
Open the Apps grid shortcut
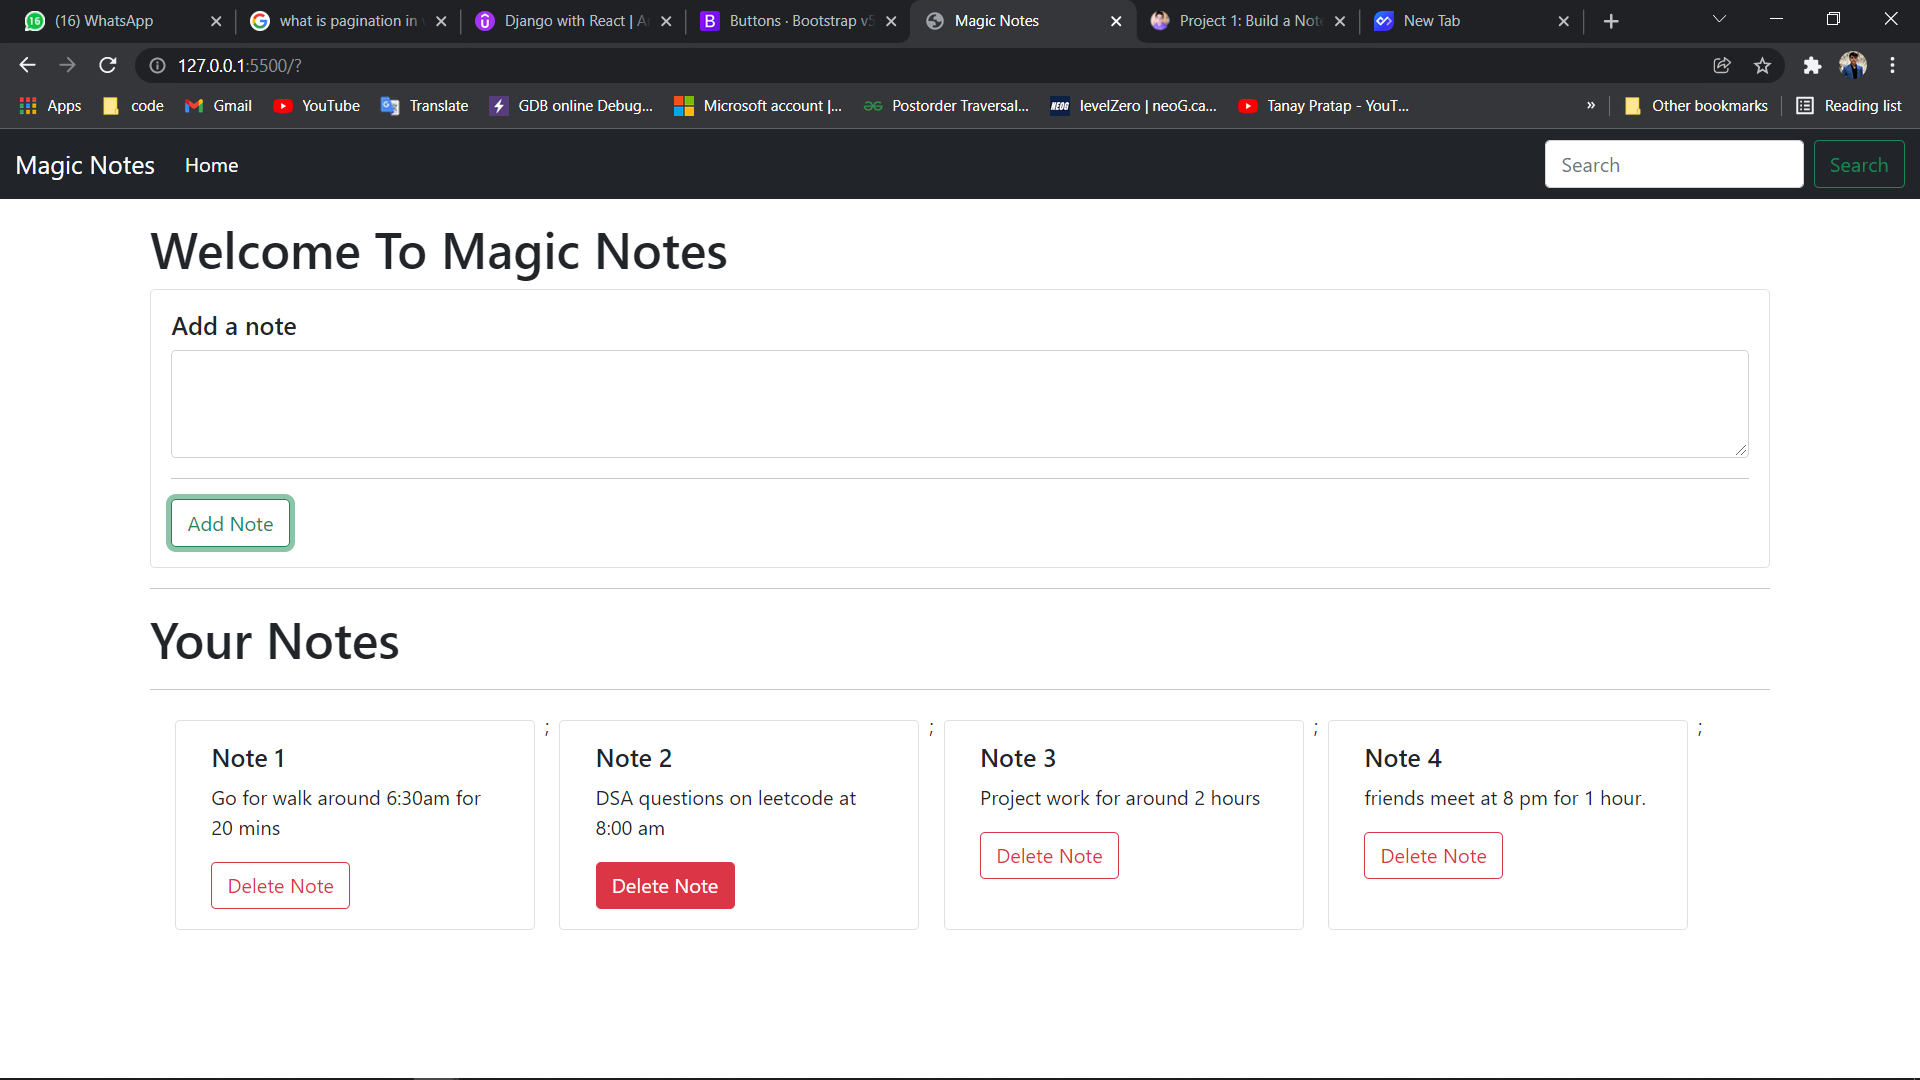pos(50,106)
